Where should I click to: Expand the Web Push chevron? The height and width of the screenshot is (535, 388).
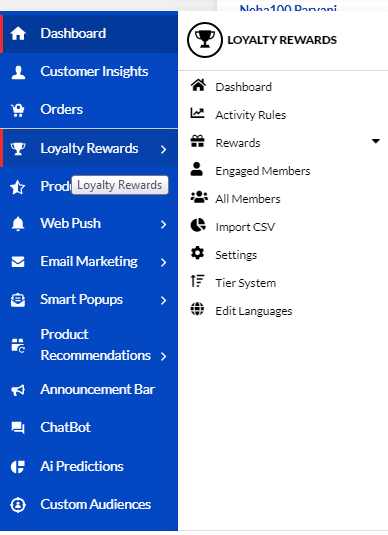tap(164, 225)
